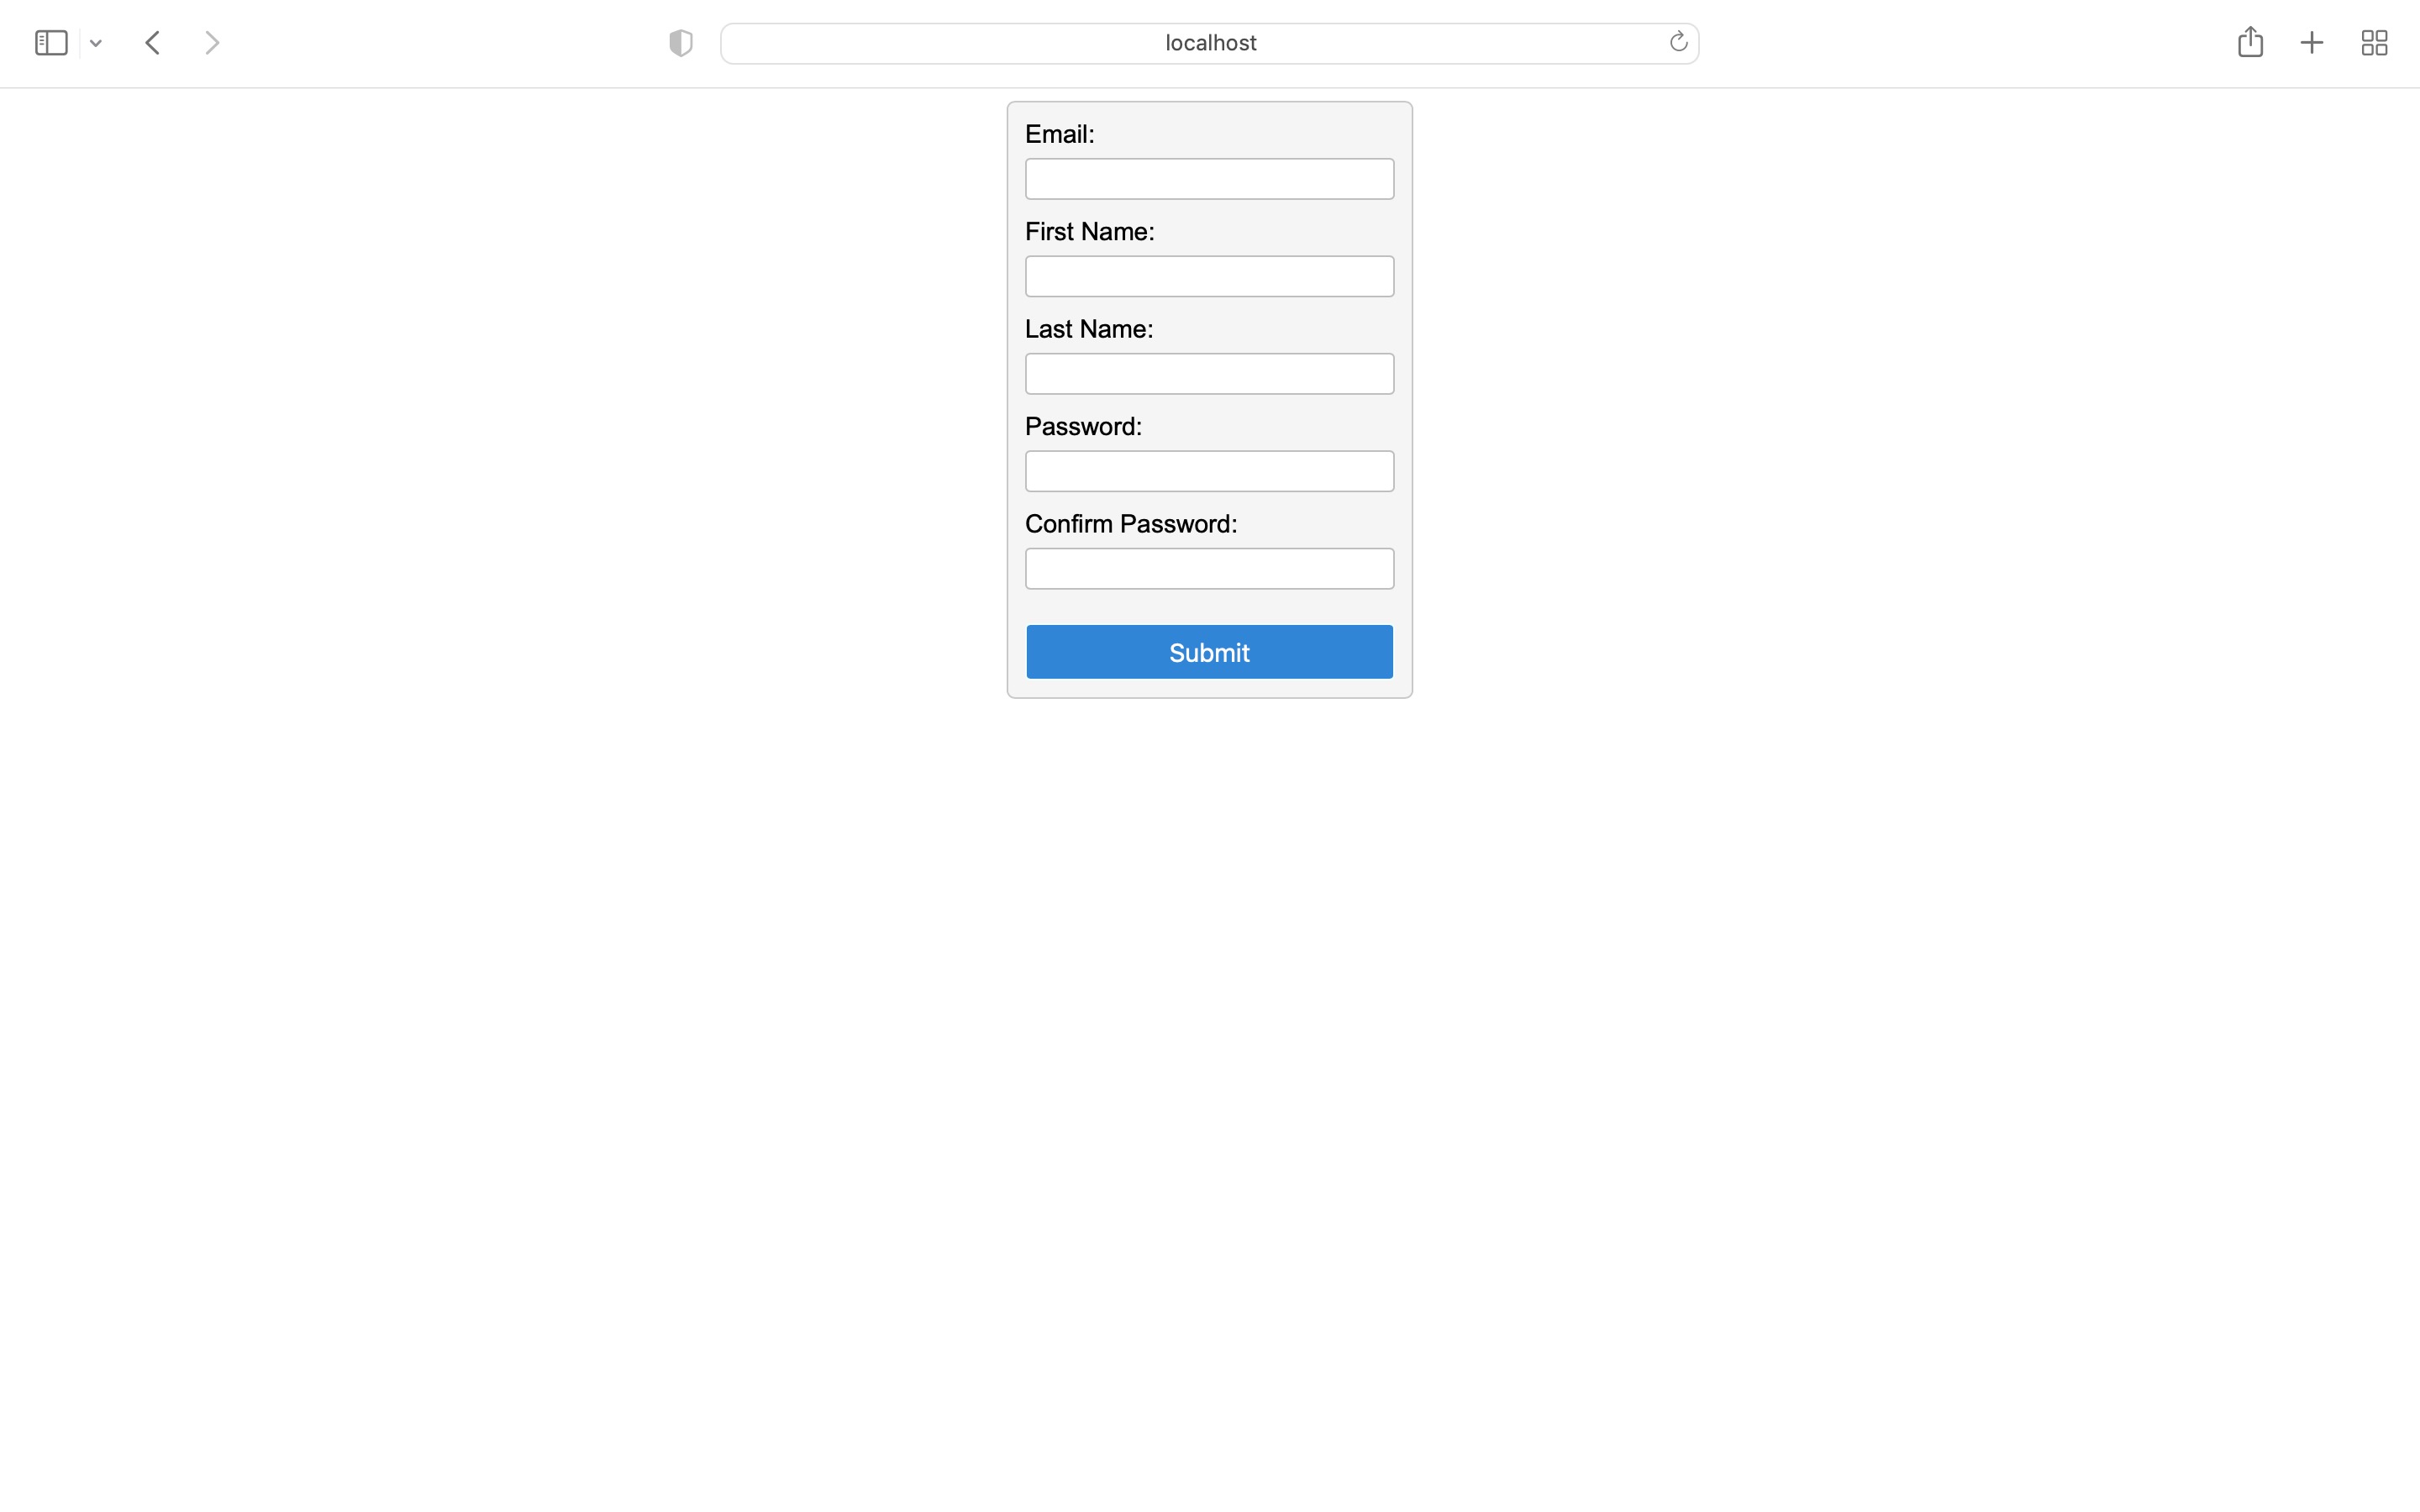Show the tab overview grid icon
This screenshot has height=1512, width=2420.
(2374, 43)
